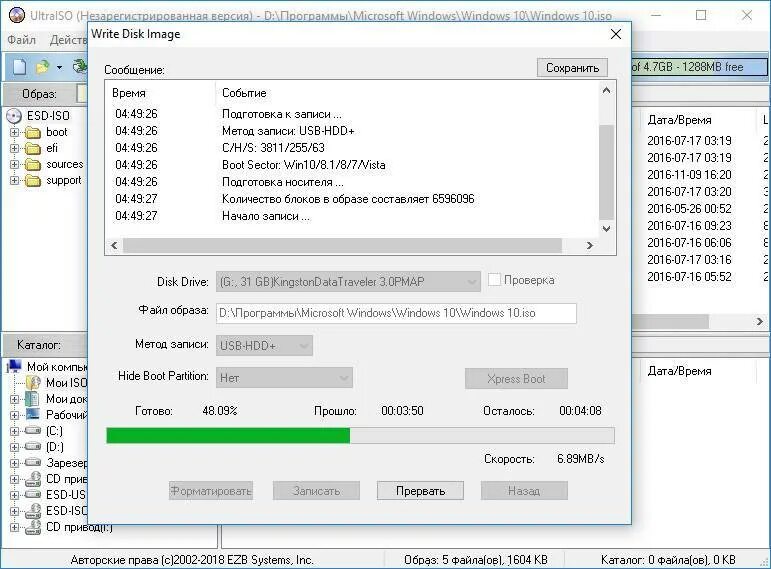
Task: Select the support folder icon
Action: [x=32, y=181]
